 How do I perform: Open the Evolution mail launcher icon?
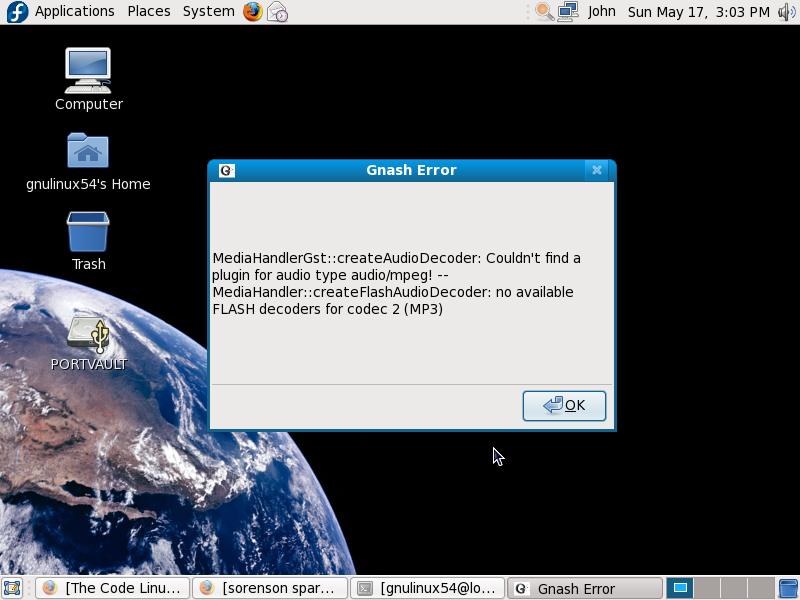point(278,11)
